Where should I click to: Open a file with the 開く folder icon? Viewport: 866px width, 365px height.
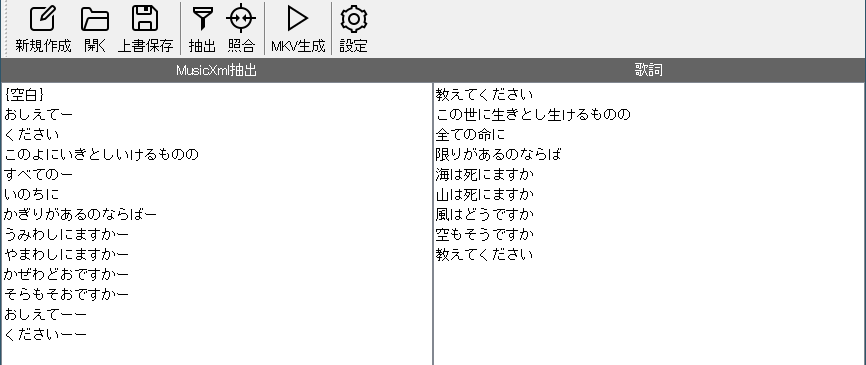coord(95,28)
